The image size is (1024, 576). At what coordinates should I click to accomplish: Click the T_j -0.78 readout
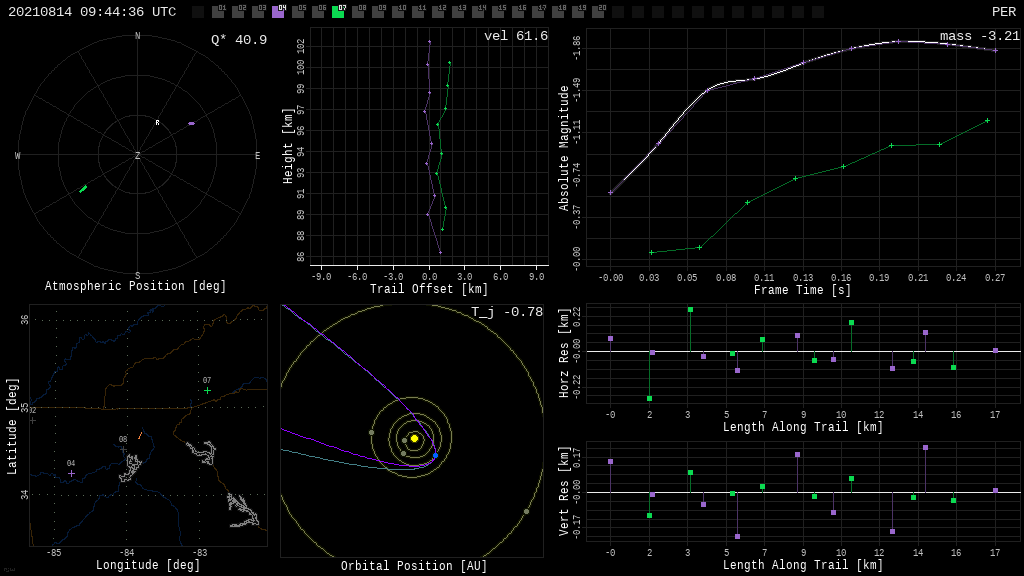pos(507,312)
